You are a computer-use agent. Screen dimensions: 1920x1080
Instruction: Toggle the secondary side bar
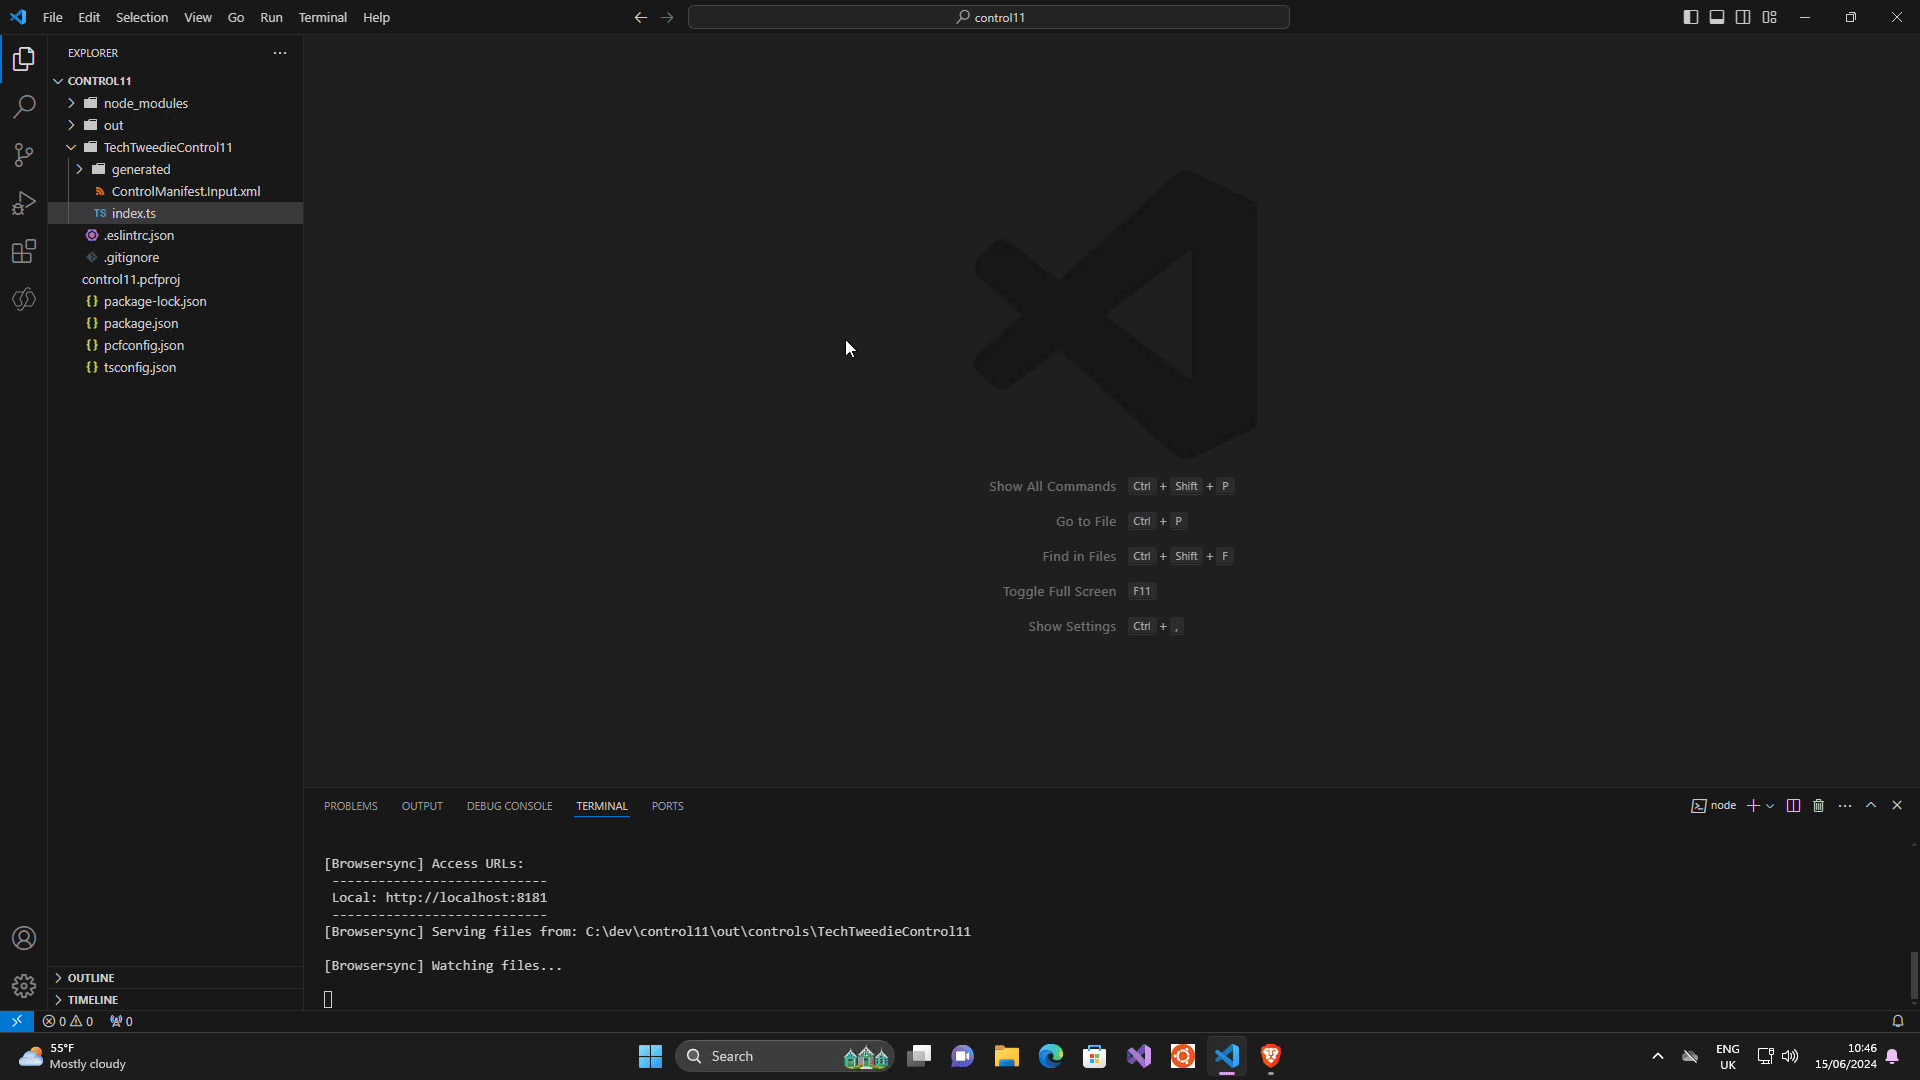[x=1743, y=17]
